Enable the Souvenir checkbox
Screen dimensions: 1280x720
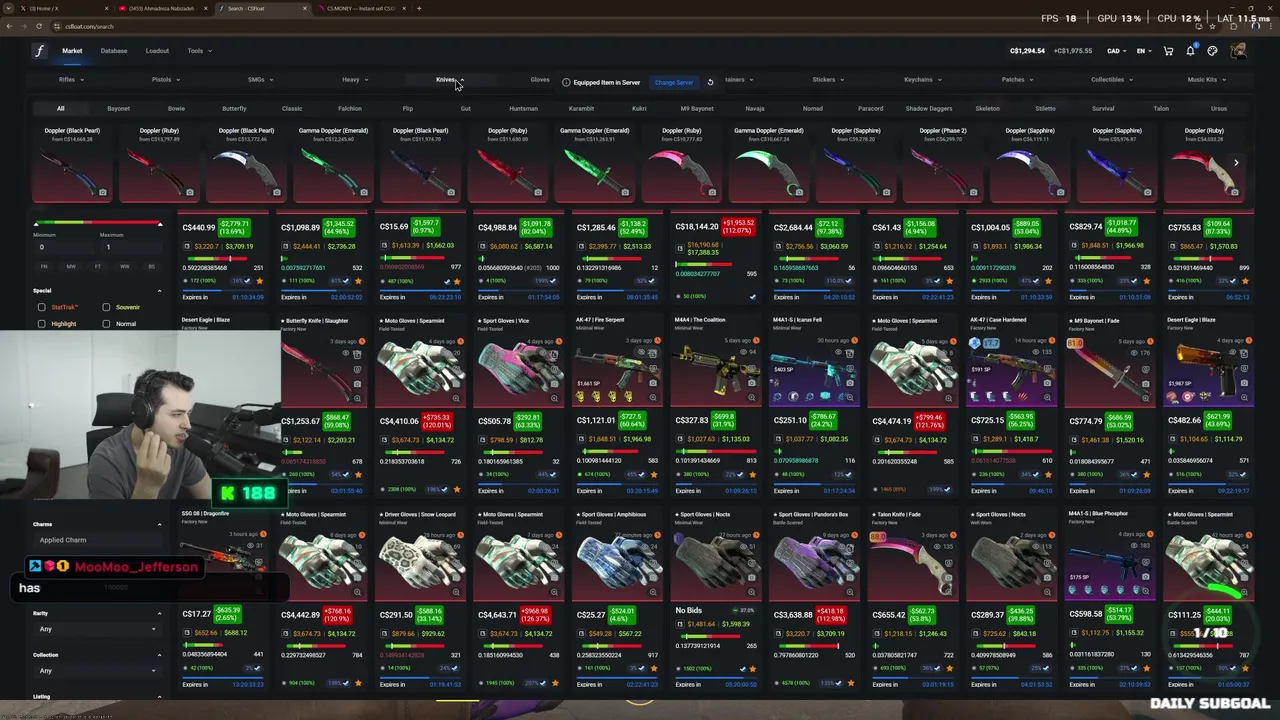[106, 307]
